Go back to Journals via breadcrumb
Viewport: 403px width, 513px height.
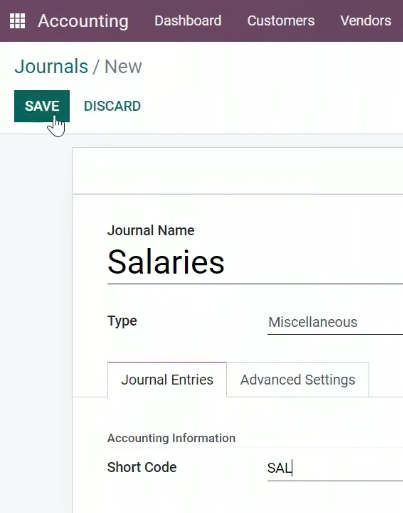[51, 66]
